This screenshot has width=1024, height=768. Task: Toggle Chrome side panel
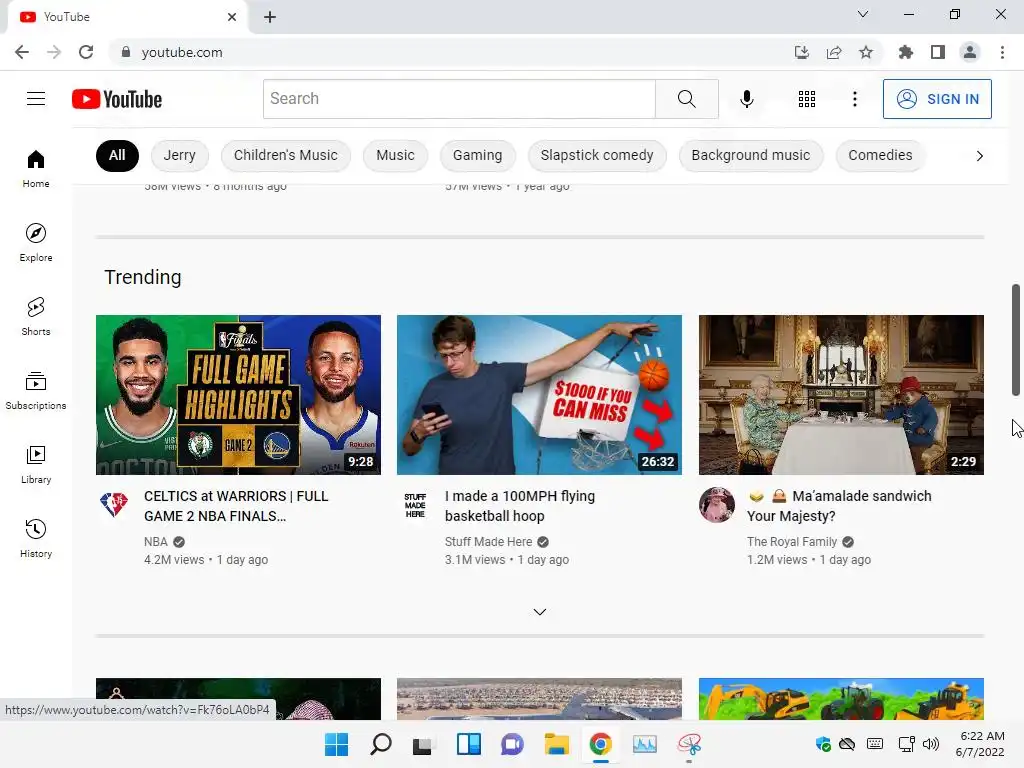click(937, 52)
